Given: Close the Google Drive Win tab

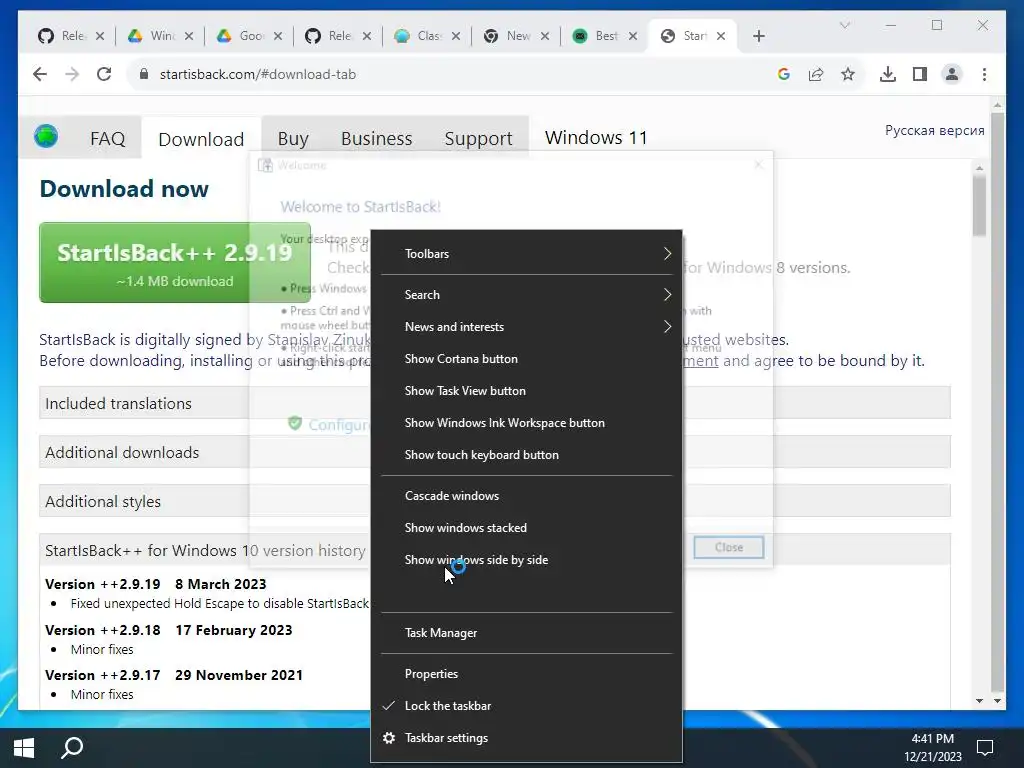Looking at the screenshot, I should [189, 36].
